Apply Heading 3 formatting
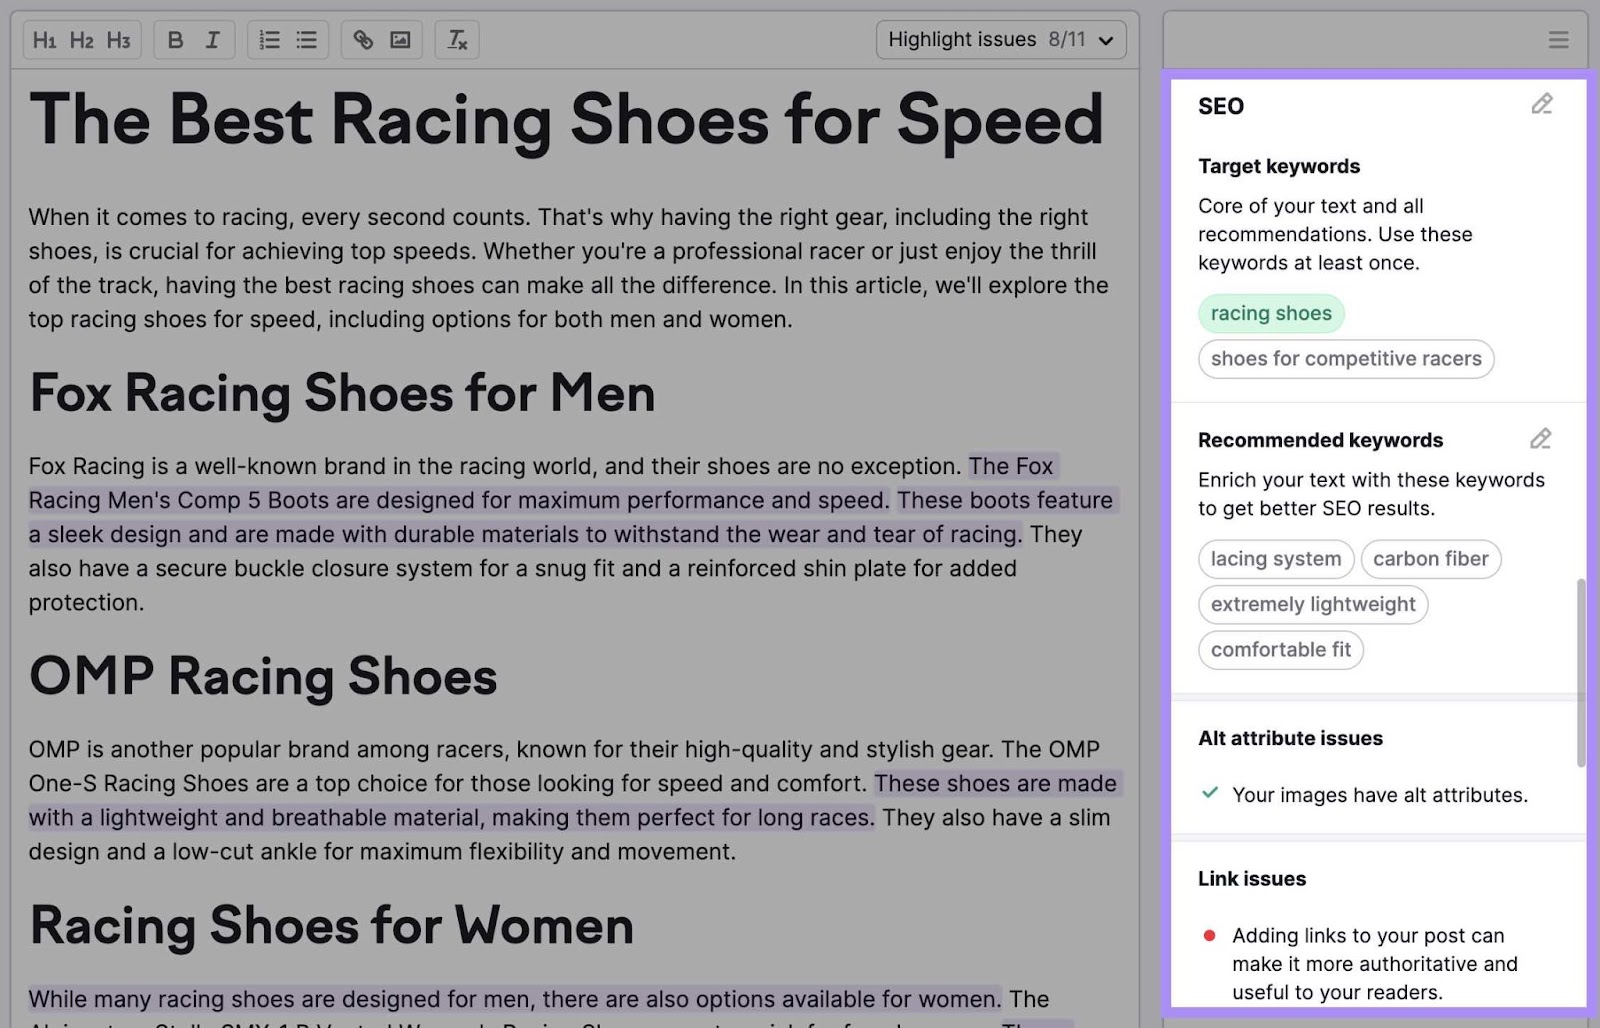 [x=118, y=40]
